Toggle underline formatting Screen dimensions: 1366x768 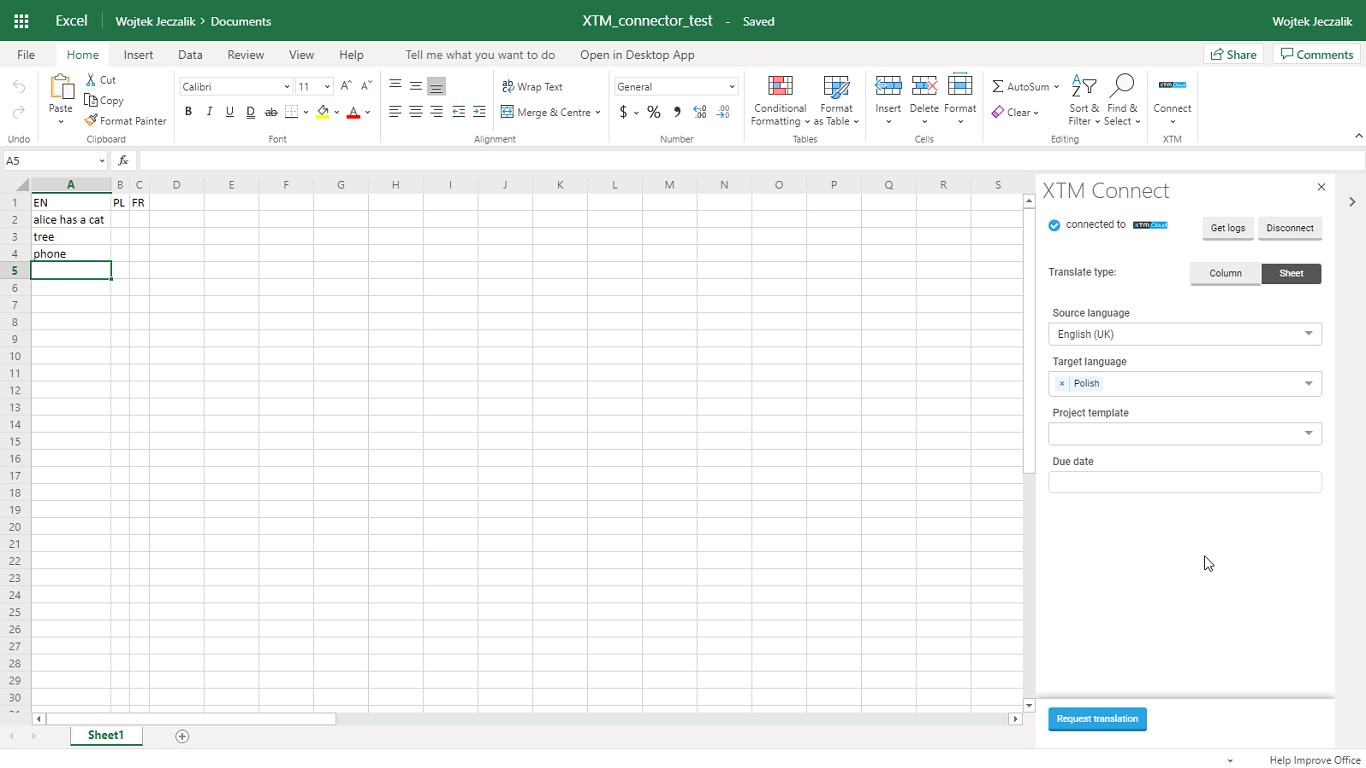[x=230, y=112]
